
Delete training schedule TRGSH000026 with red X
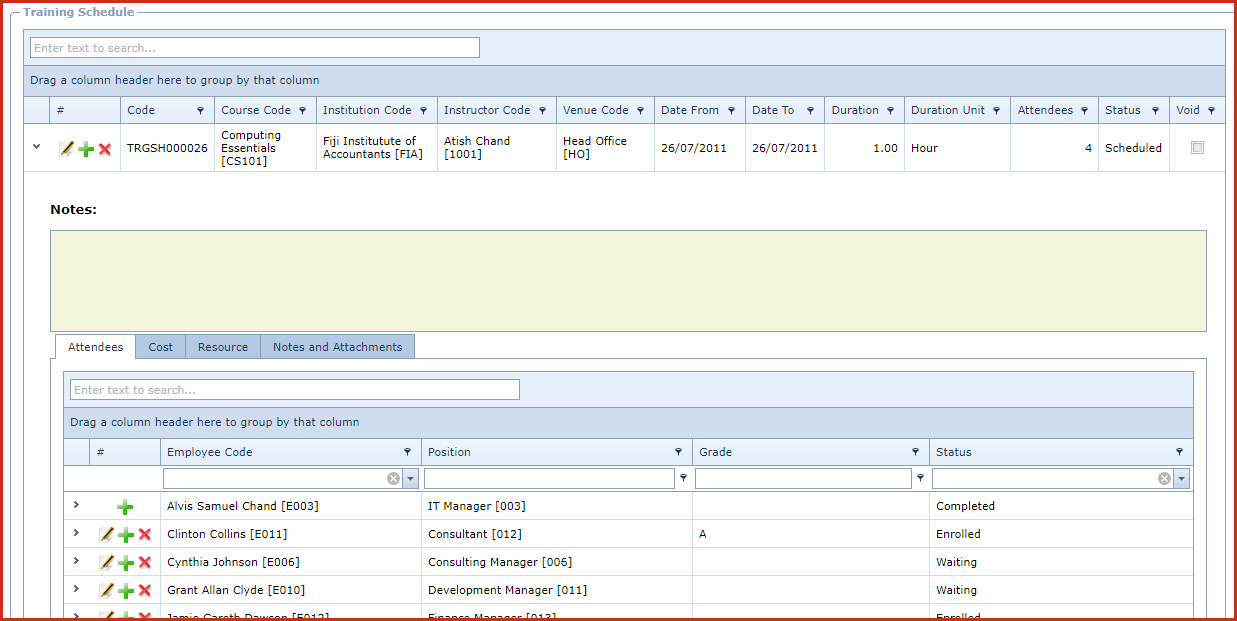coord(105,149)
